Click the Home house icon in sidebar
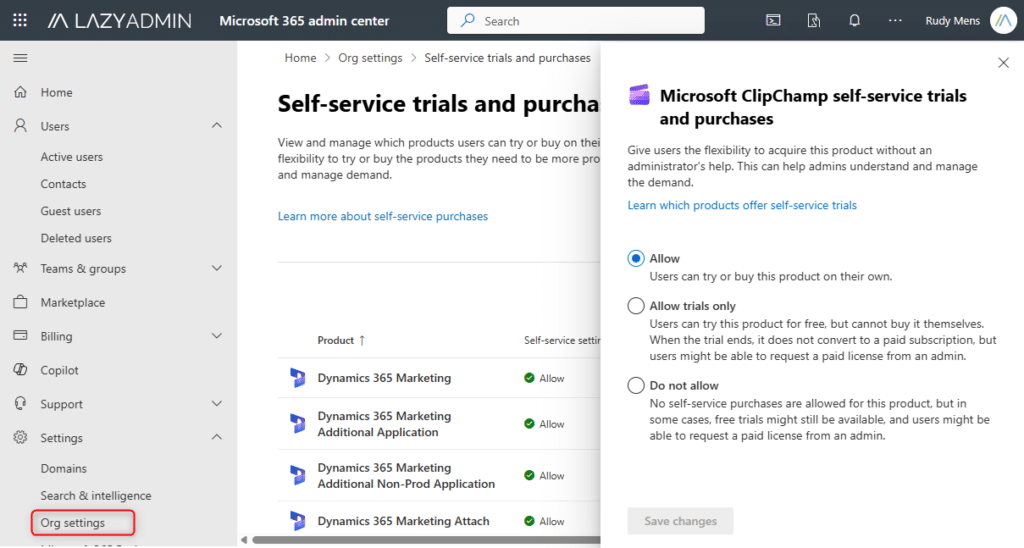This screenshot has height=548, width=1024. coord(20,92)
